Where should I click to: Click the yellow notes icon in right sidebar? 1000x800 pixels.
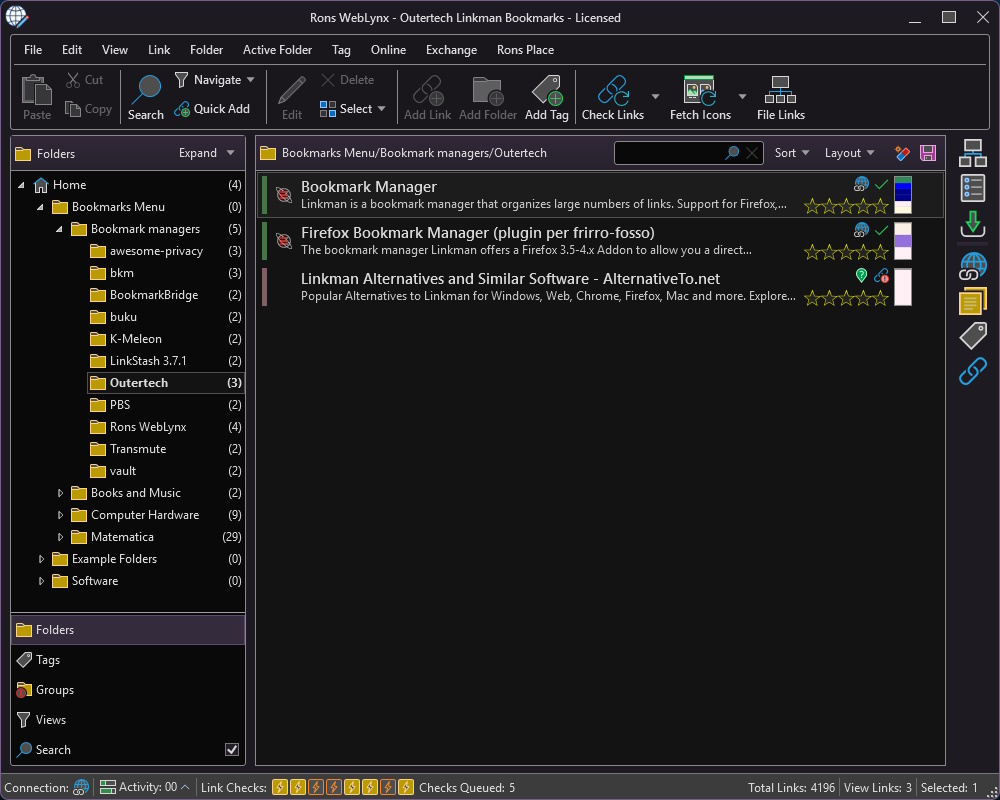[973, 301]
